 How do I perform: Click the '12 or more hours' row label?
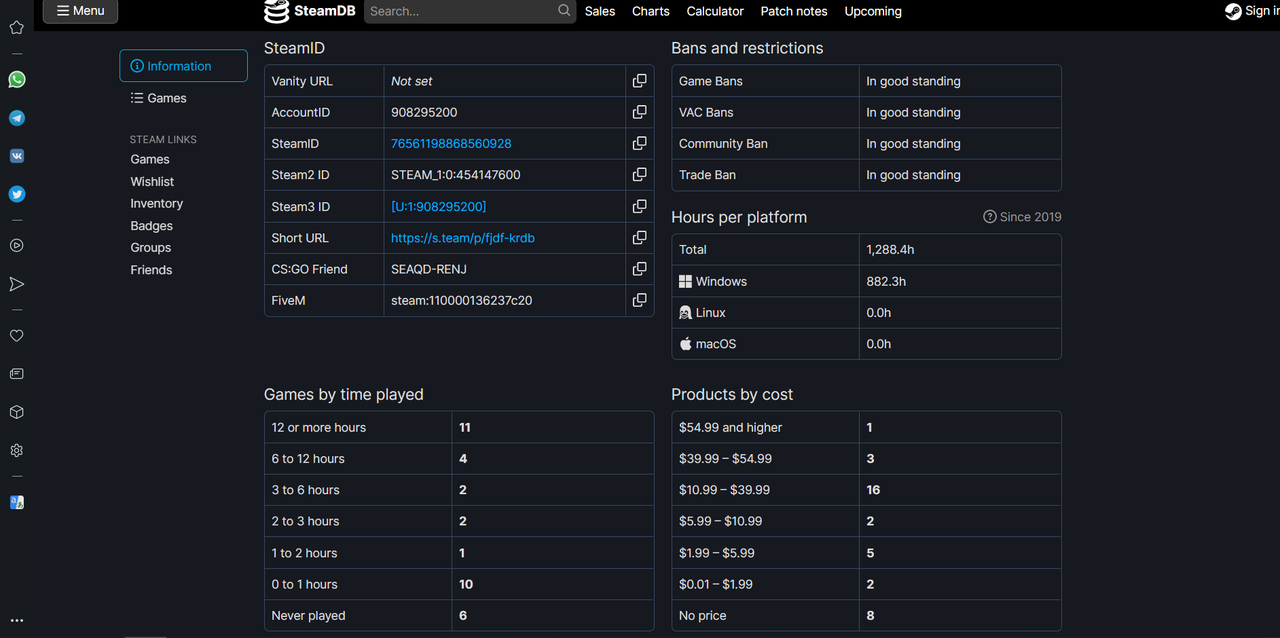click(x=319, y=427)
